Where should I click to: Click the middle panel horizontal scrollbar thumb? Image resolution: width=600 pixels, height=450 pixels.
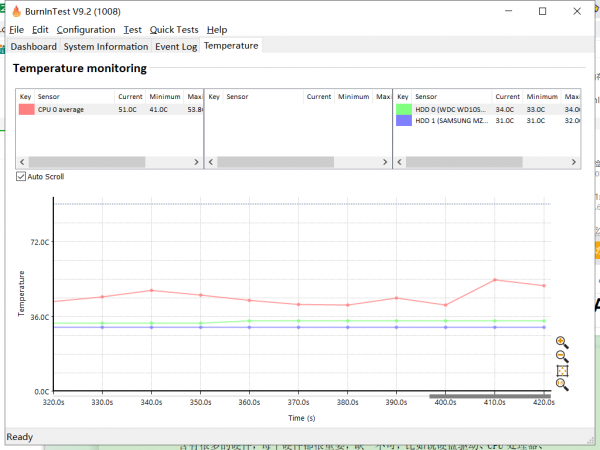pos(276,162)
